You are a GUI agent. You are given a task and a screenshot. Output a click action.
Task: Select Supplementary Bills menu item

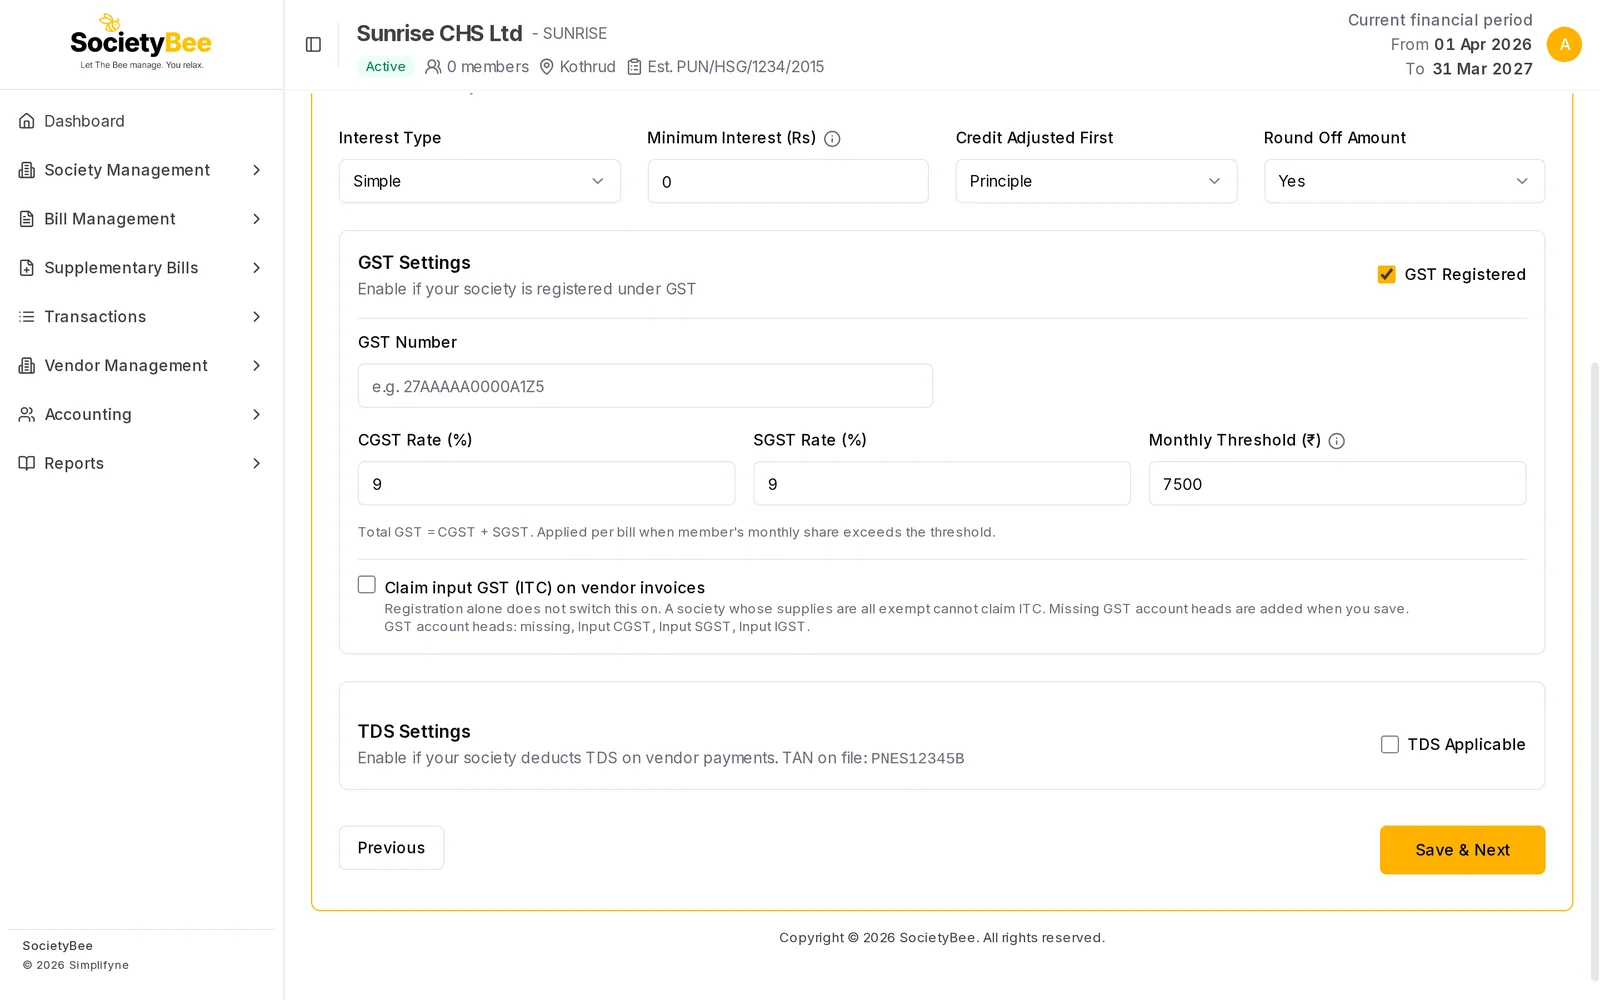[141, 268]
